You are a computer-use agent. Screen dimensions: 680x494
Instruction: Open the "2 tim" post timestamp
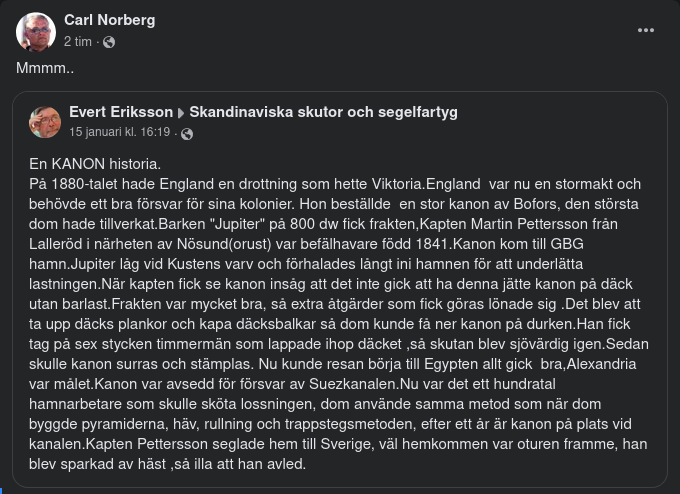[78, 42]
